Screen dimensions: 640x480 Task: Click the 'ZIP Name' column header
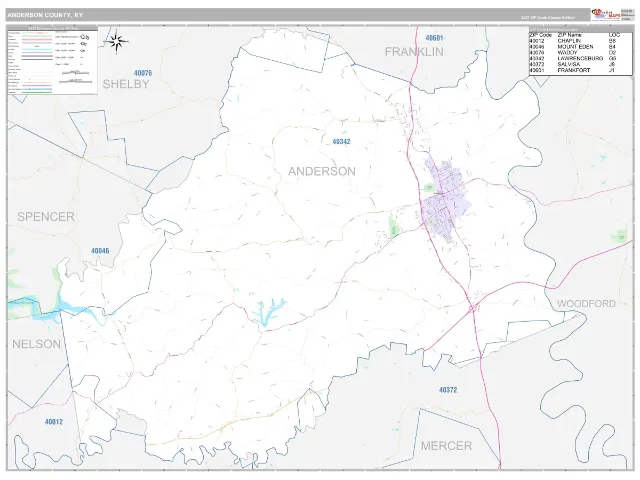[x=569, y=35]
